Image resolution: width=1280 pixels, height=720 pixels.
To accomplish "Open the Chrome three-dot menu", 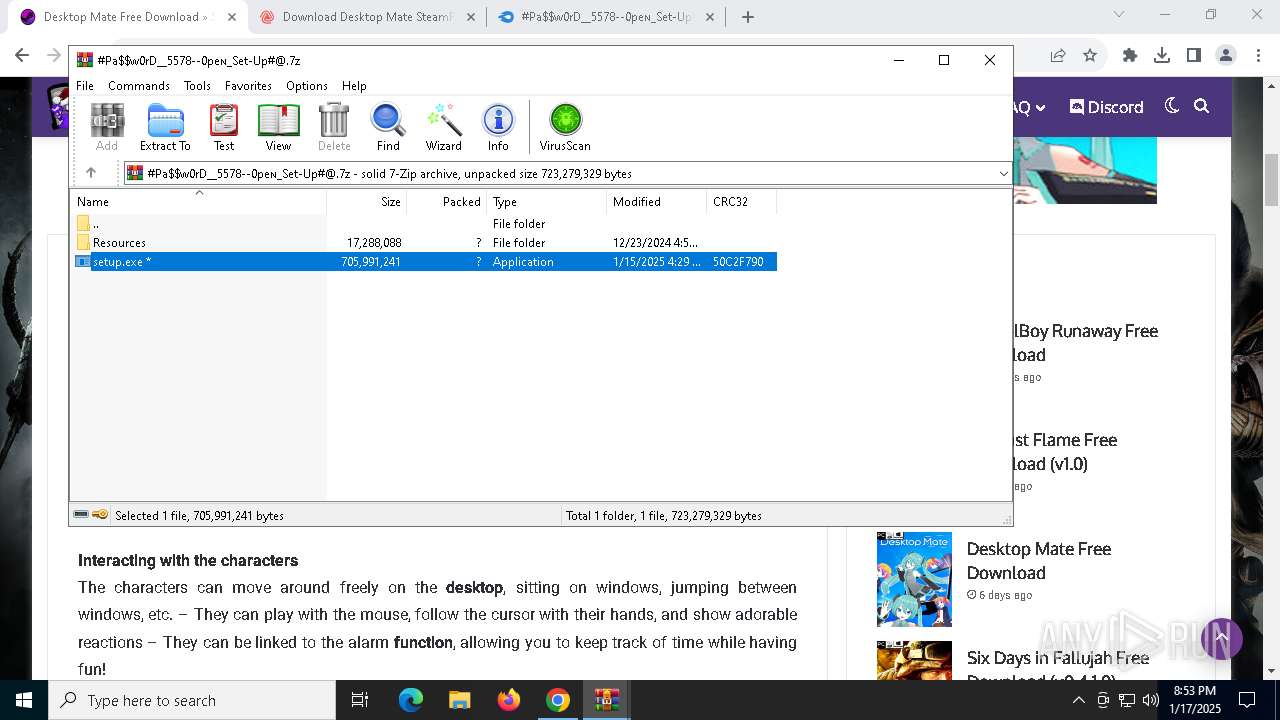I will [x=1257, y=56].
